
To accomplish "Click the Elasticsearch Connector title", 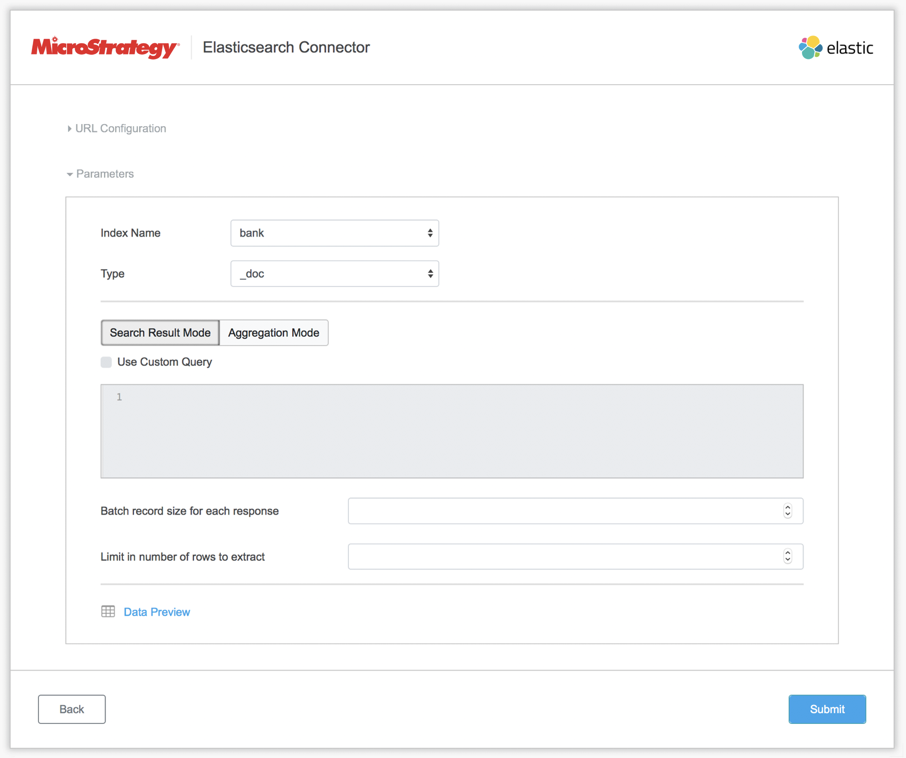I will click(x=286, y=48).
